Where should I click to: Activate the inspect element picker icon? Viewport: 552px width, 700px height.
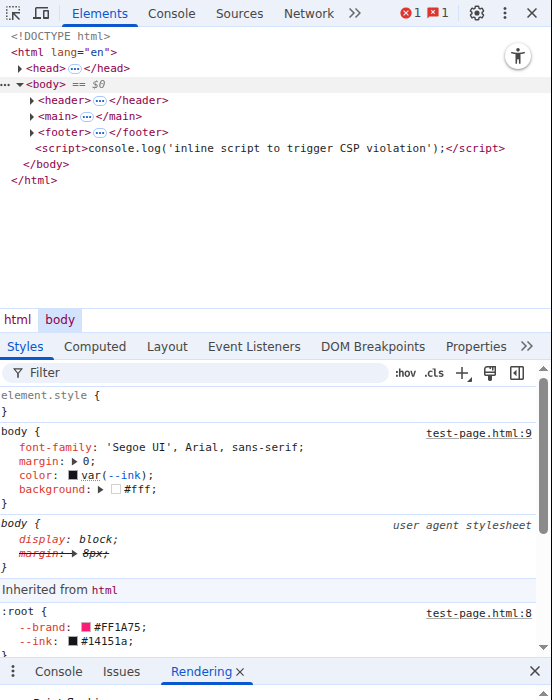point(13,13)
